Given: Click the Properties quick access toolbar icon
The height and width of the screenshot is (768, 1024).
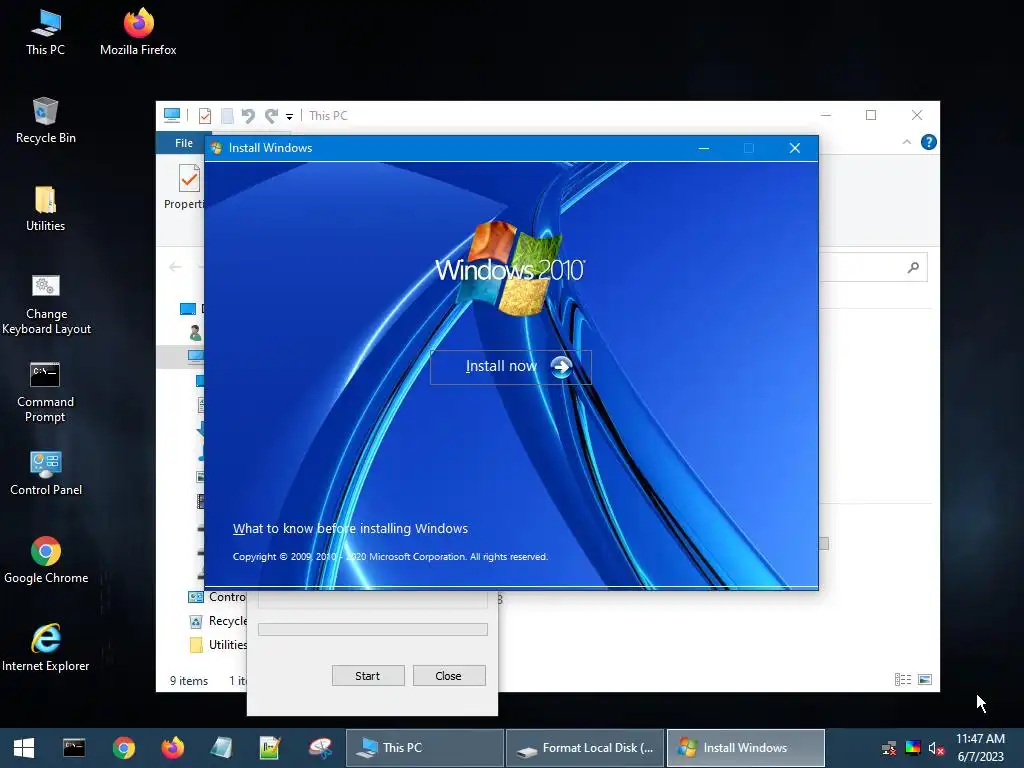Looking at the screenshot, I should 204,116.
